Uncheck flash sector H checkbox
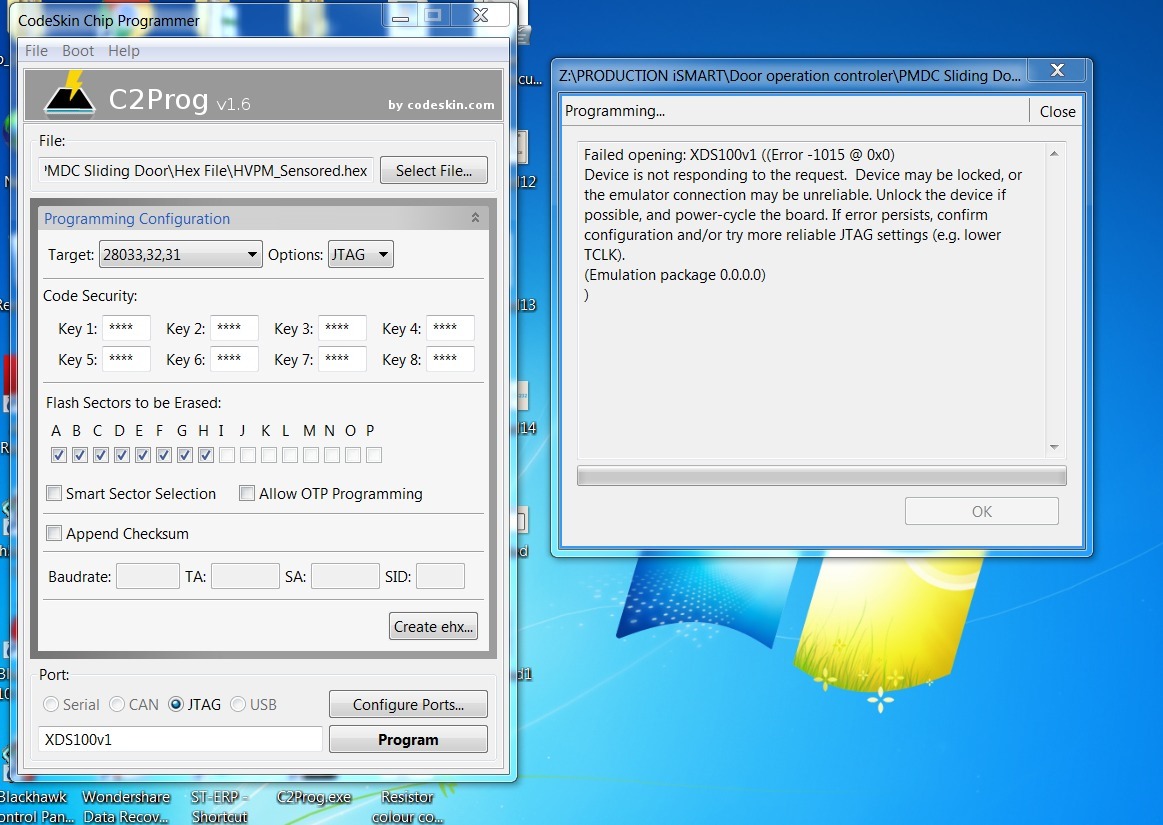 (x=206, y=455)
